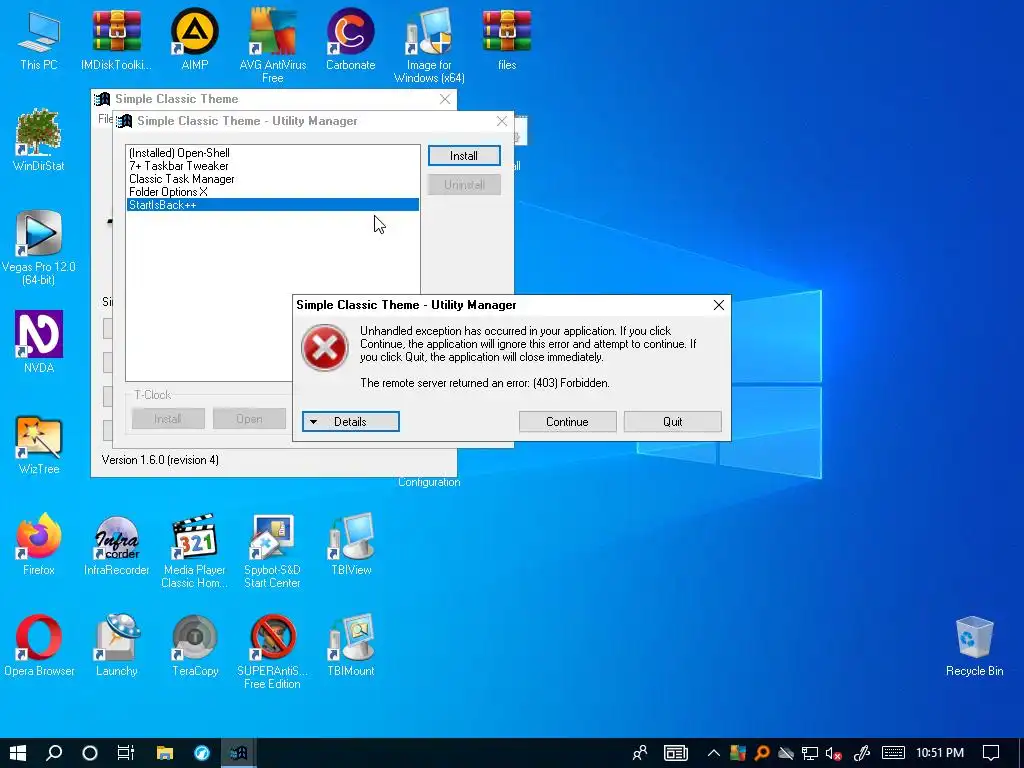Image resolution: width=1024 pixels, height=768 pixels.
Task: Open People icon on taskbar
Action: point(640,753)
